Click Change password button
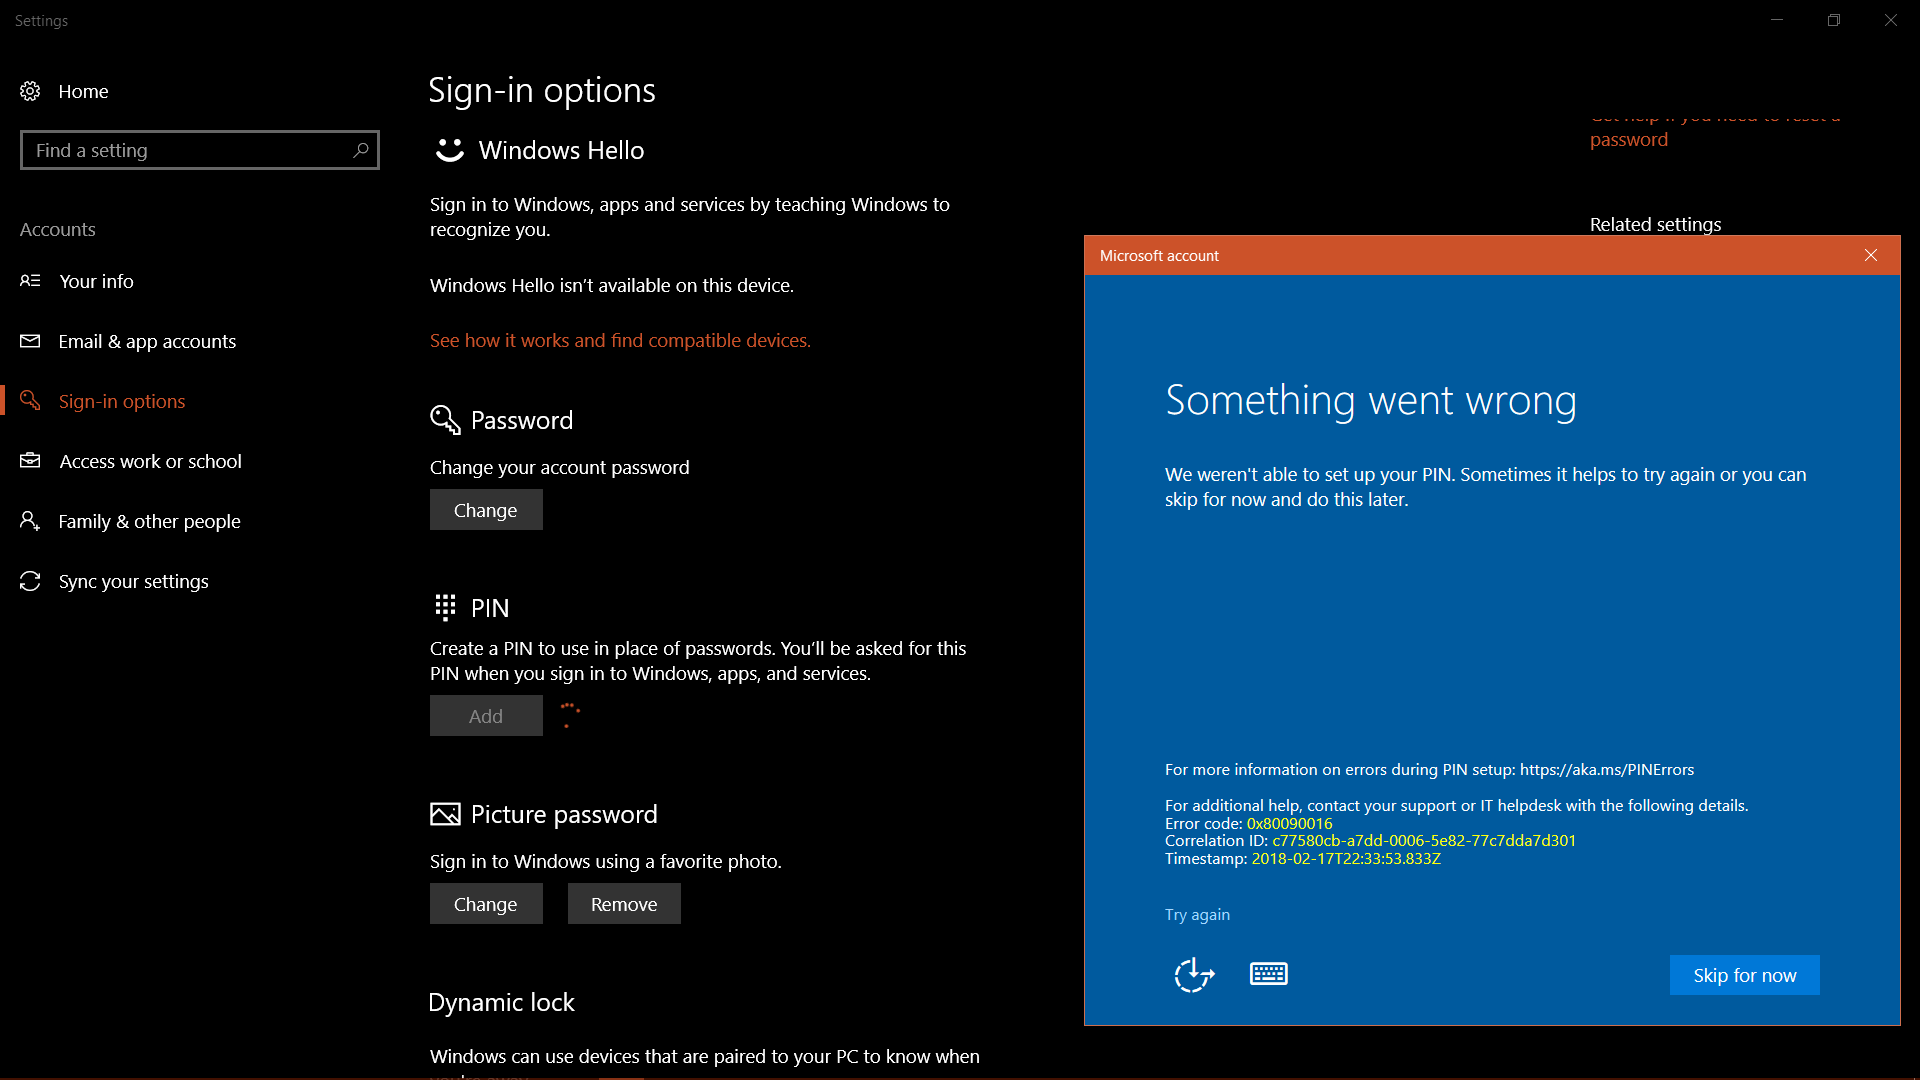1920x1080 pixels. pos(485,509)
